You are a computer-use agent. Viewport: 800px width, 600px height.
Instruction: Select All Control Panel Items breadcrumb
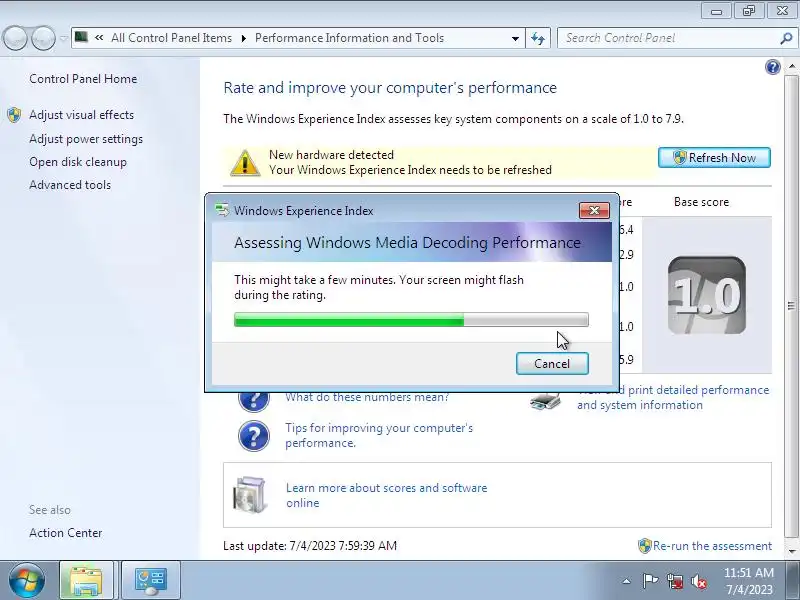171,38
